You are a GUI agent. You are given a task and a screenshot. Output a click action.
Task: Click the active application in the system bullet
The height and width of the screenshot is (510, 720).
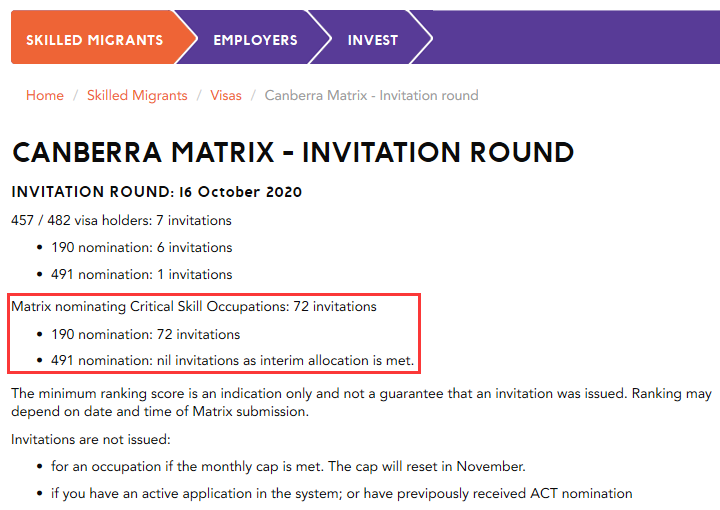(x=342, y=493)
